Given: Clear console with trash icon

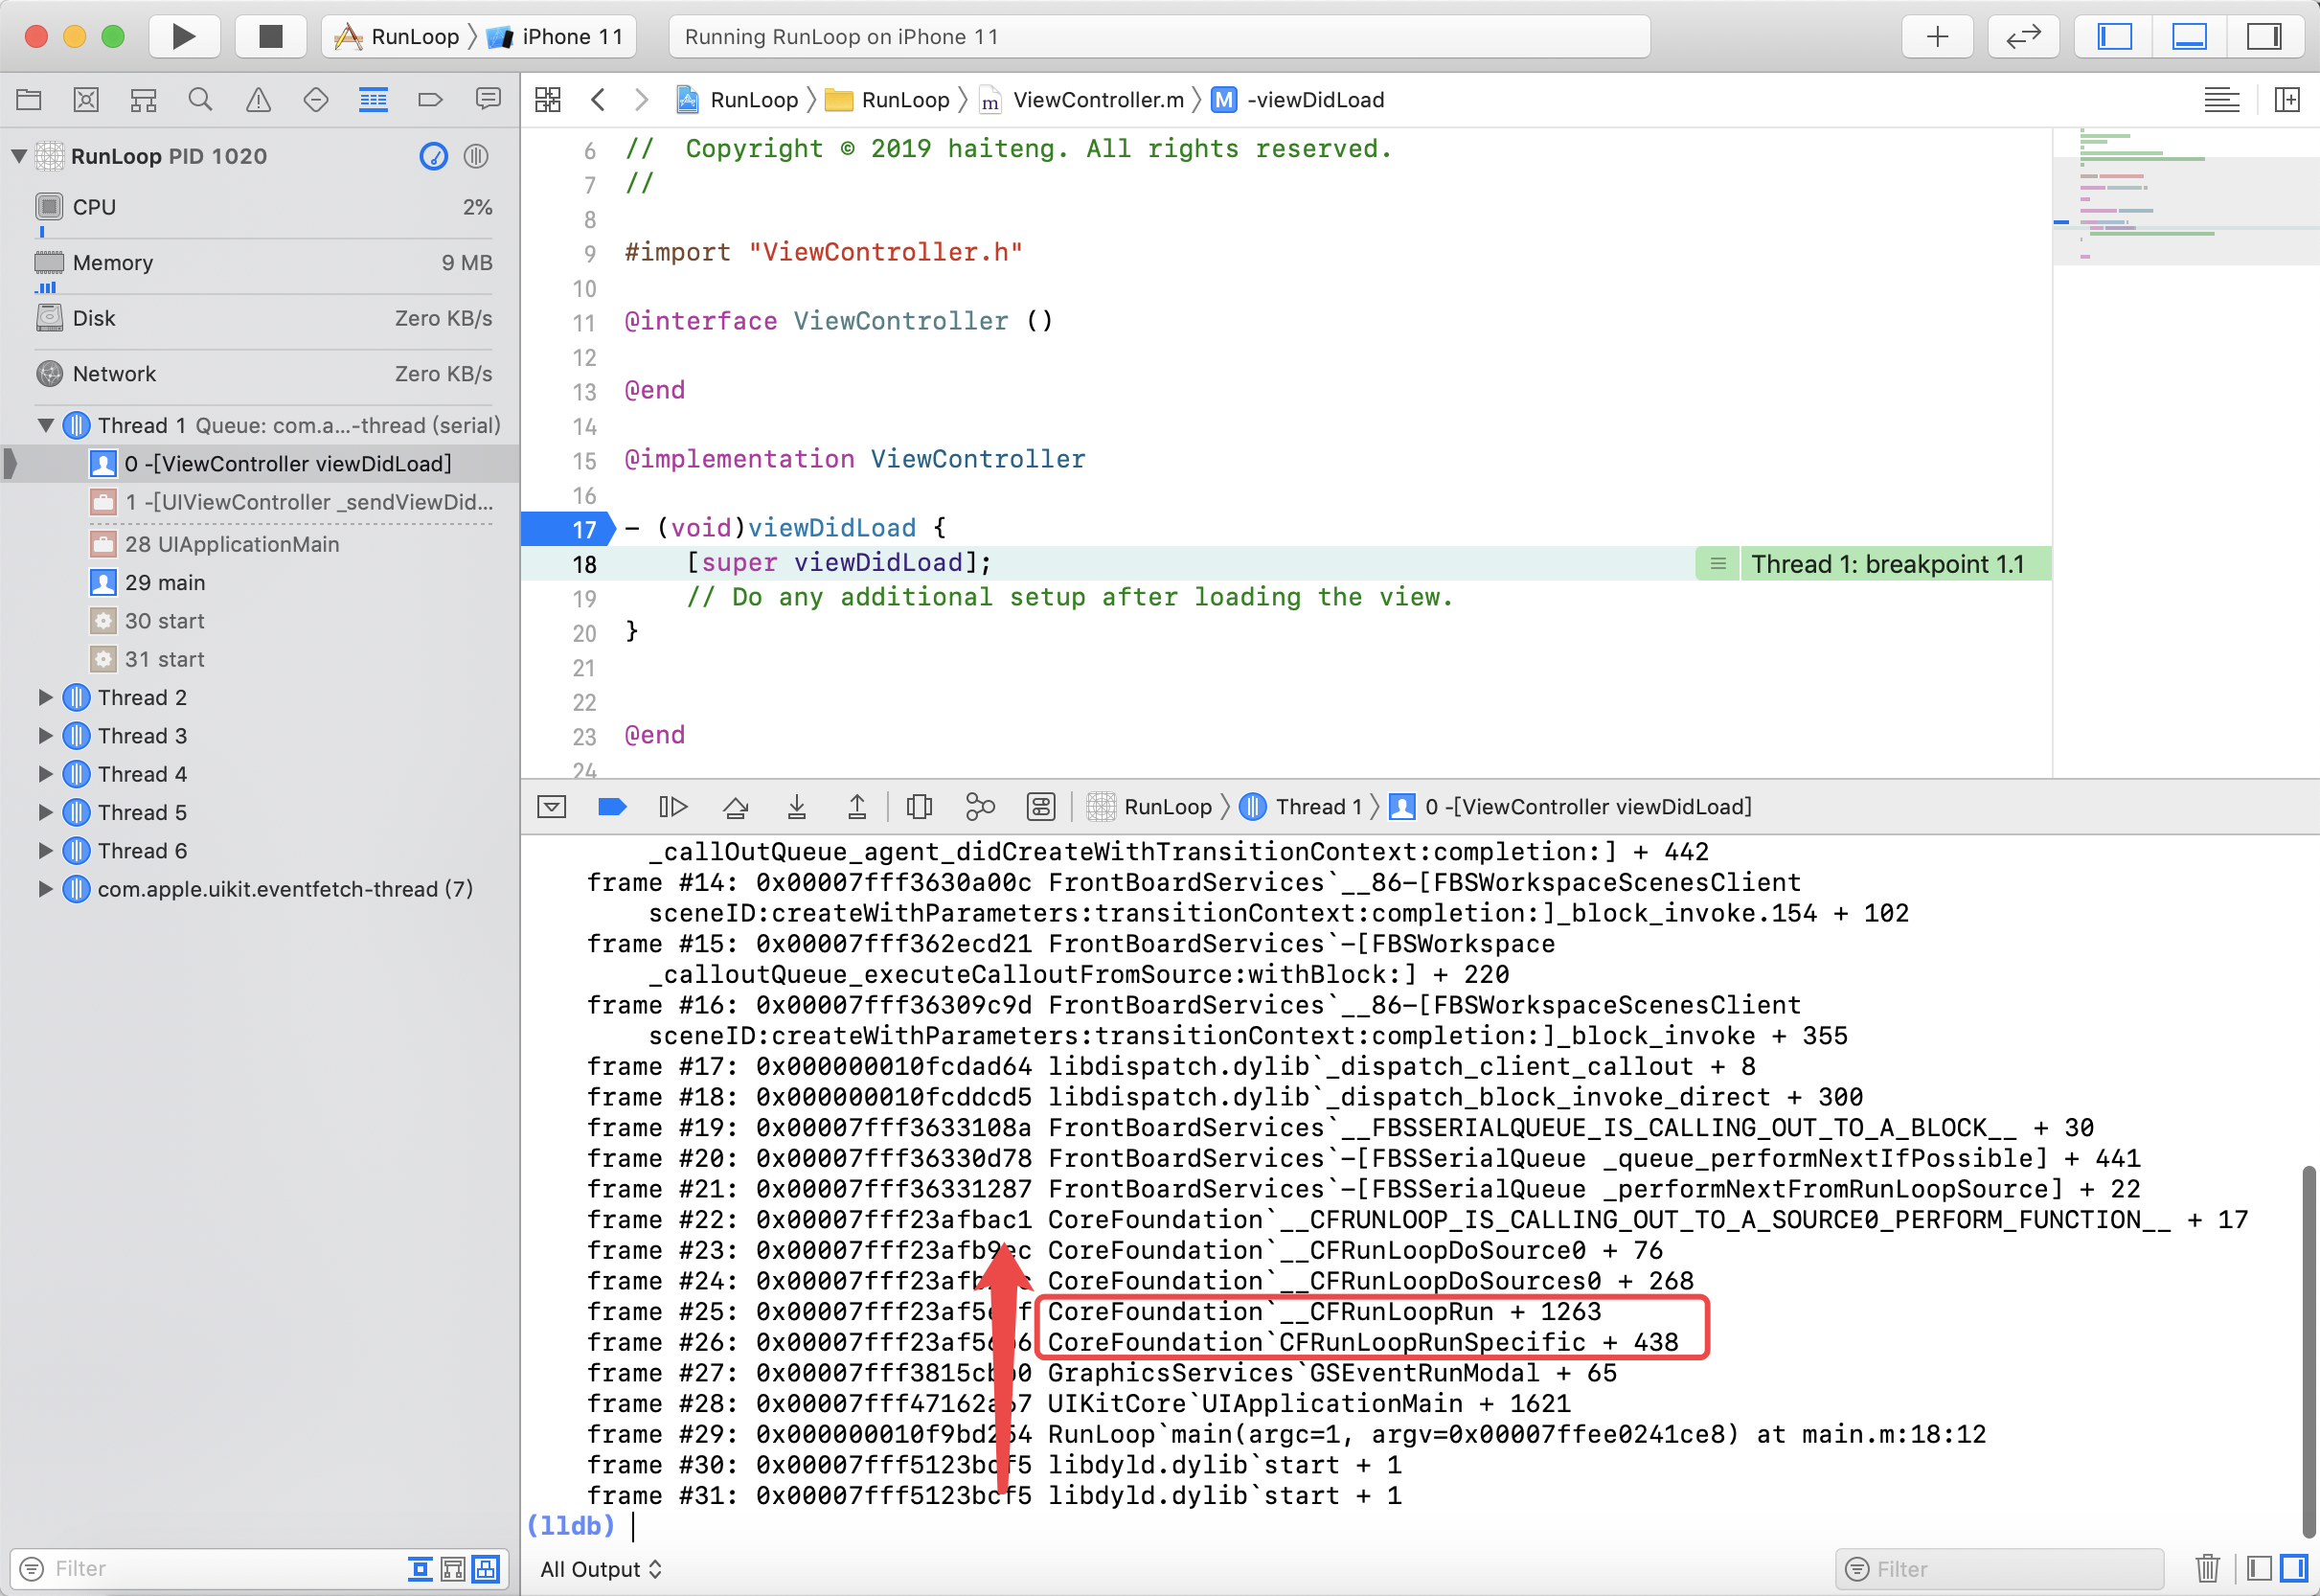Looking at the screenshot, I should click(2207, 1568).
